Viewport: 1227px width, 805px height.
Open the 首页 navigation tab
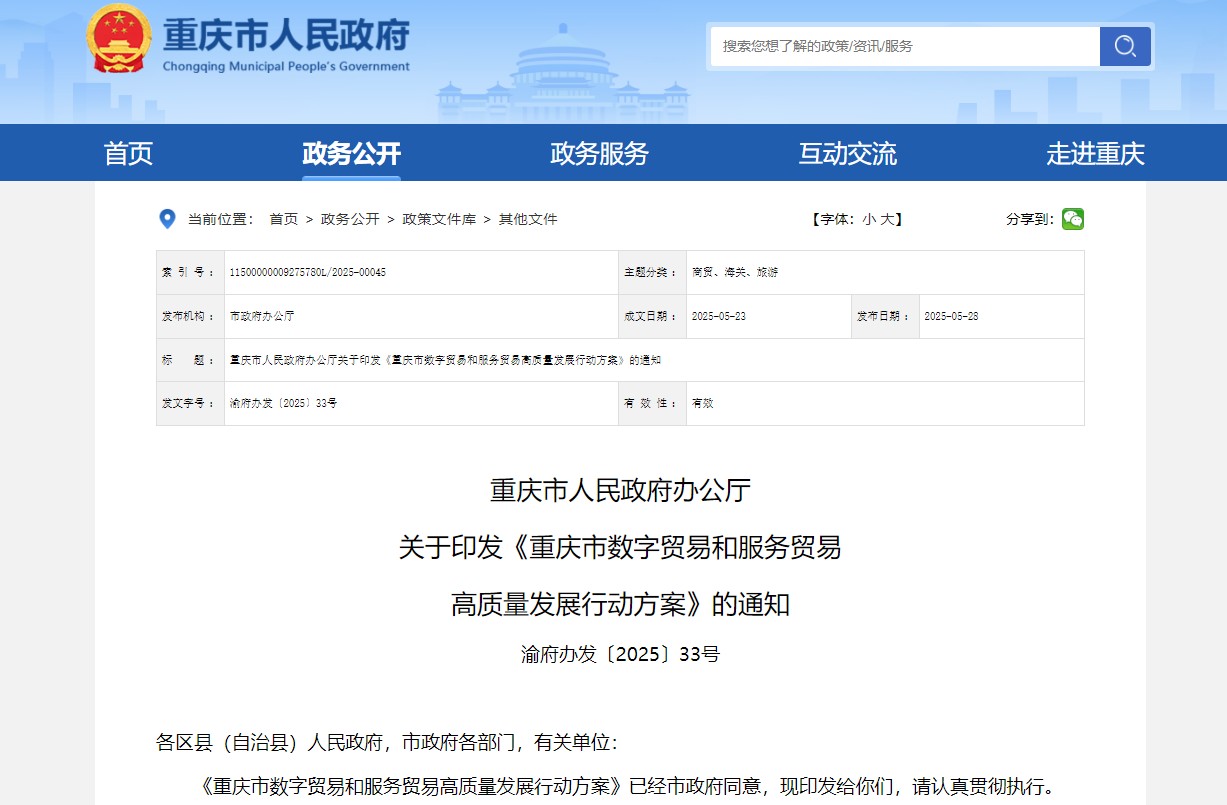click(128, 154)
